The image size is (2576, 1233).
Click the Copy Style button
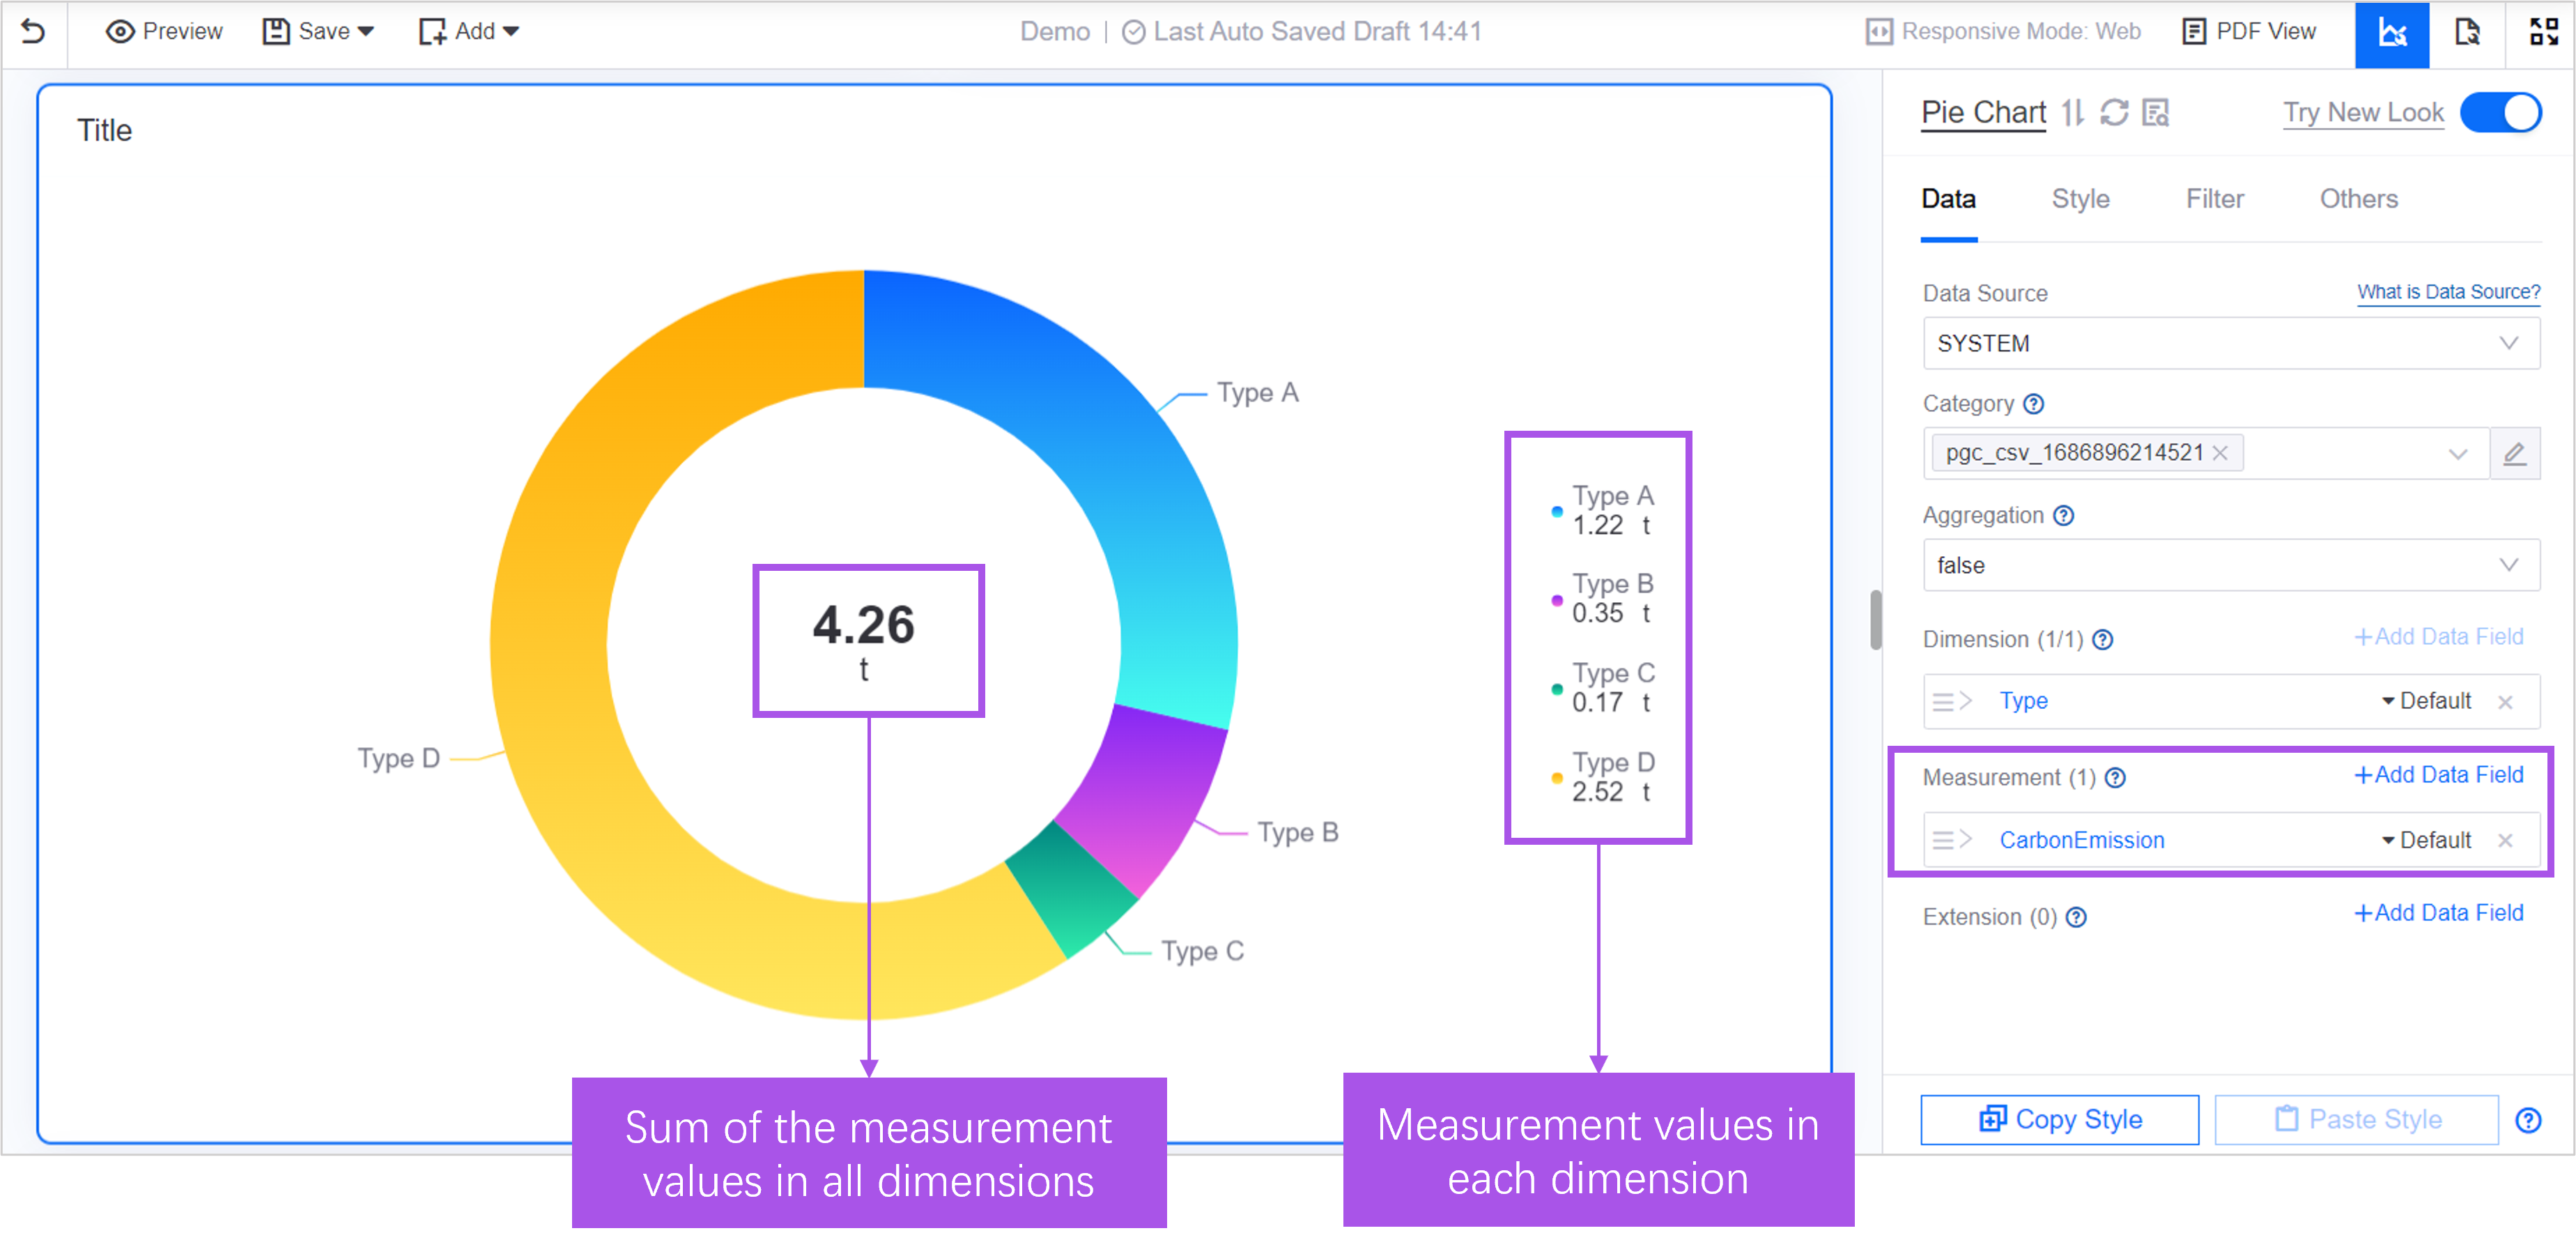[x=2059, y=1119]
